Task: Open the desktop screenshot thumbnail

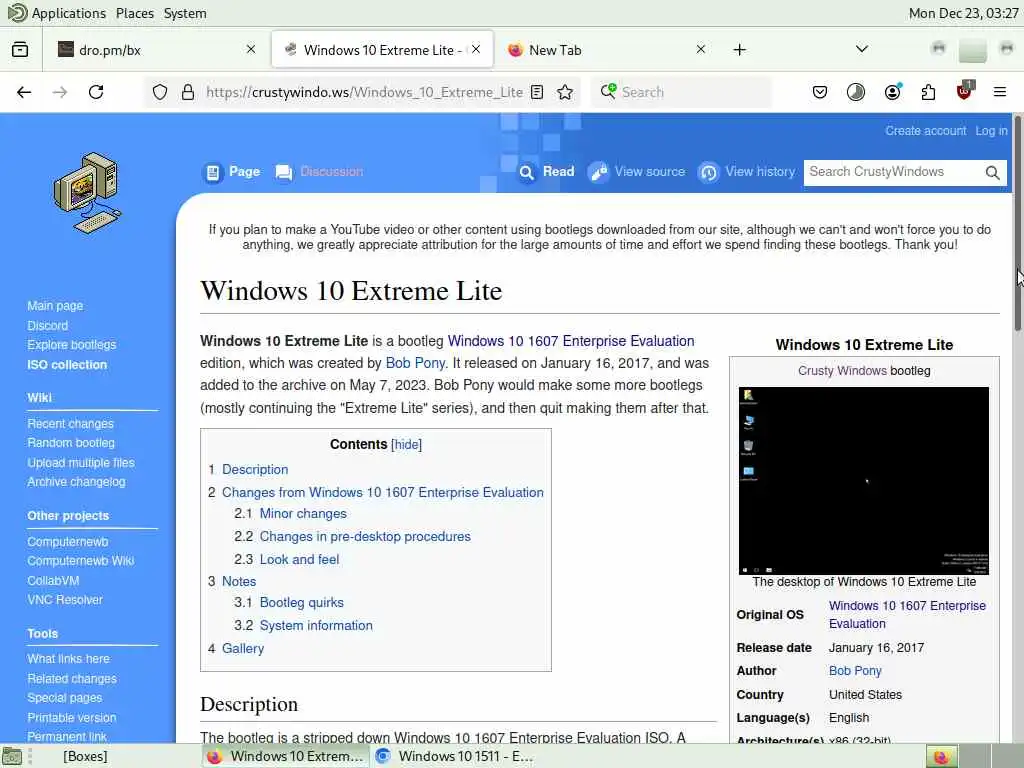Action: [863, 481]
